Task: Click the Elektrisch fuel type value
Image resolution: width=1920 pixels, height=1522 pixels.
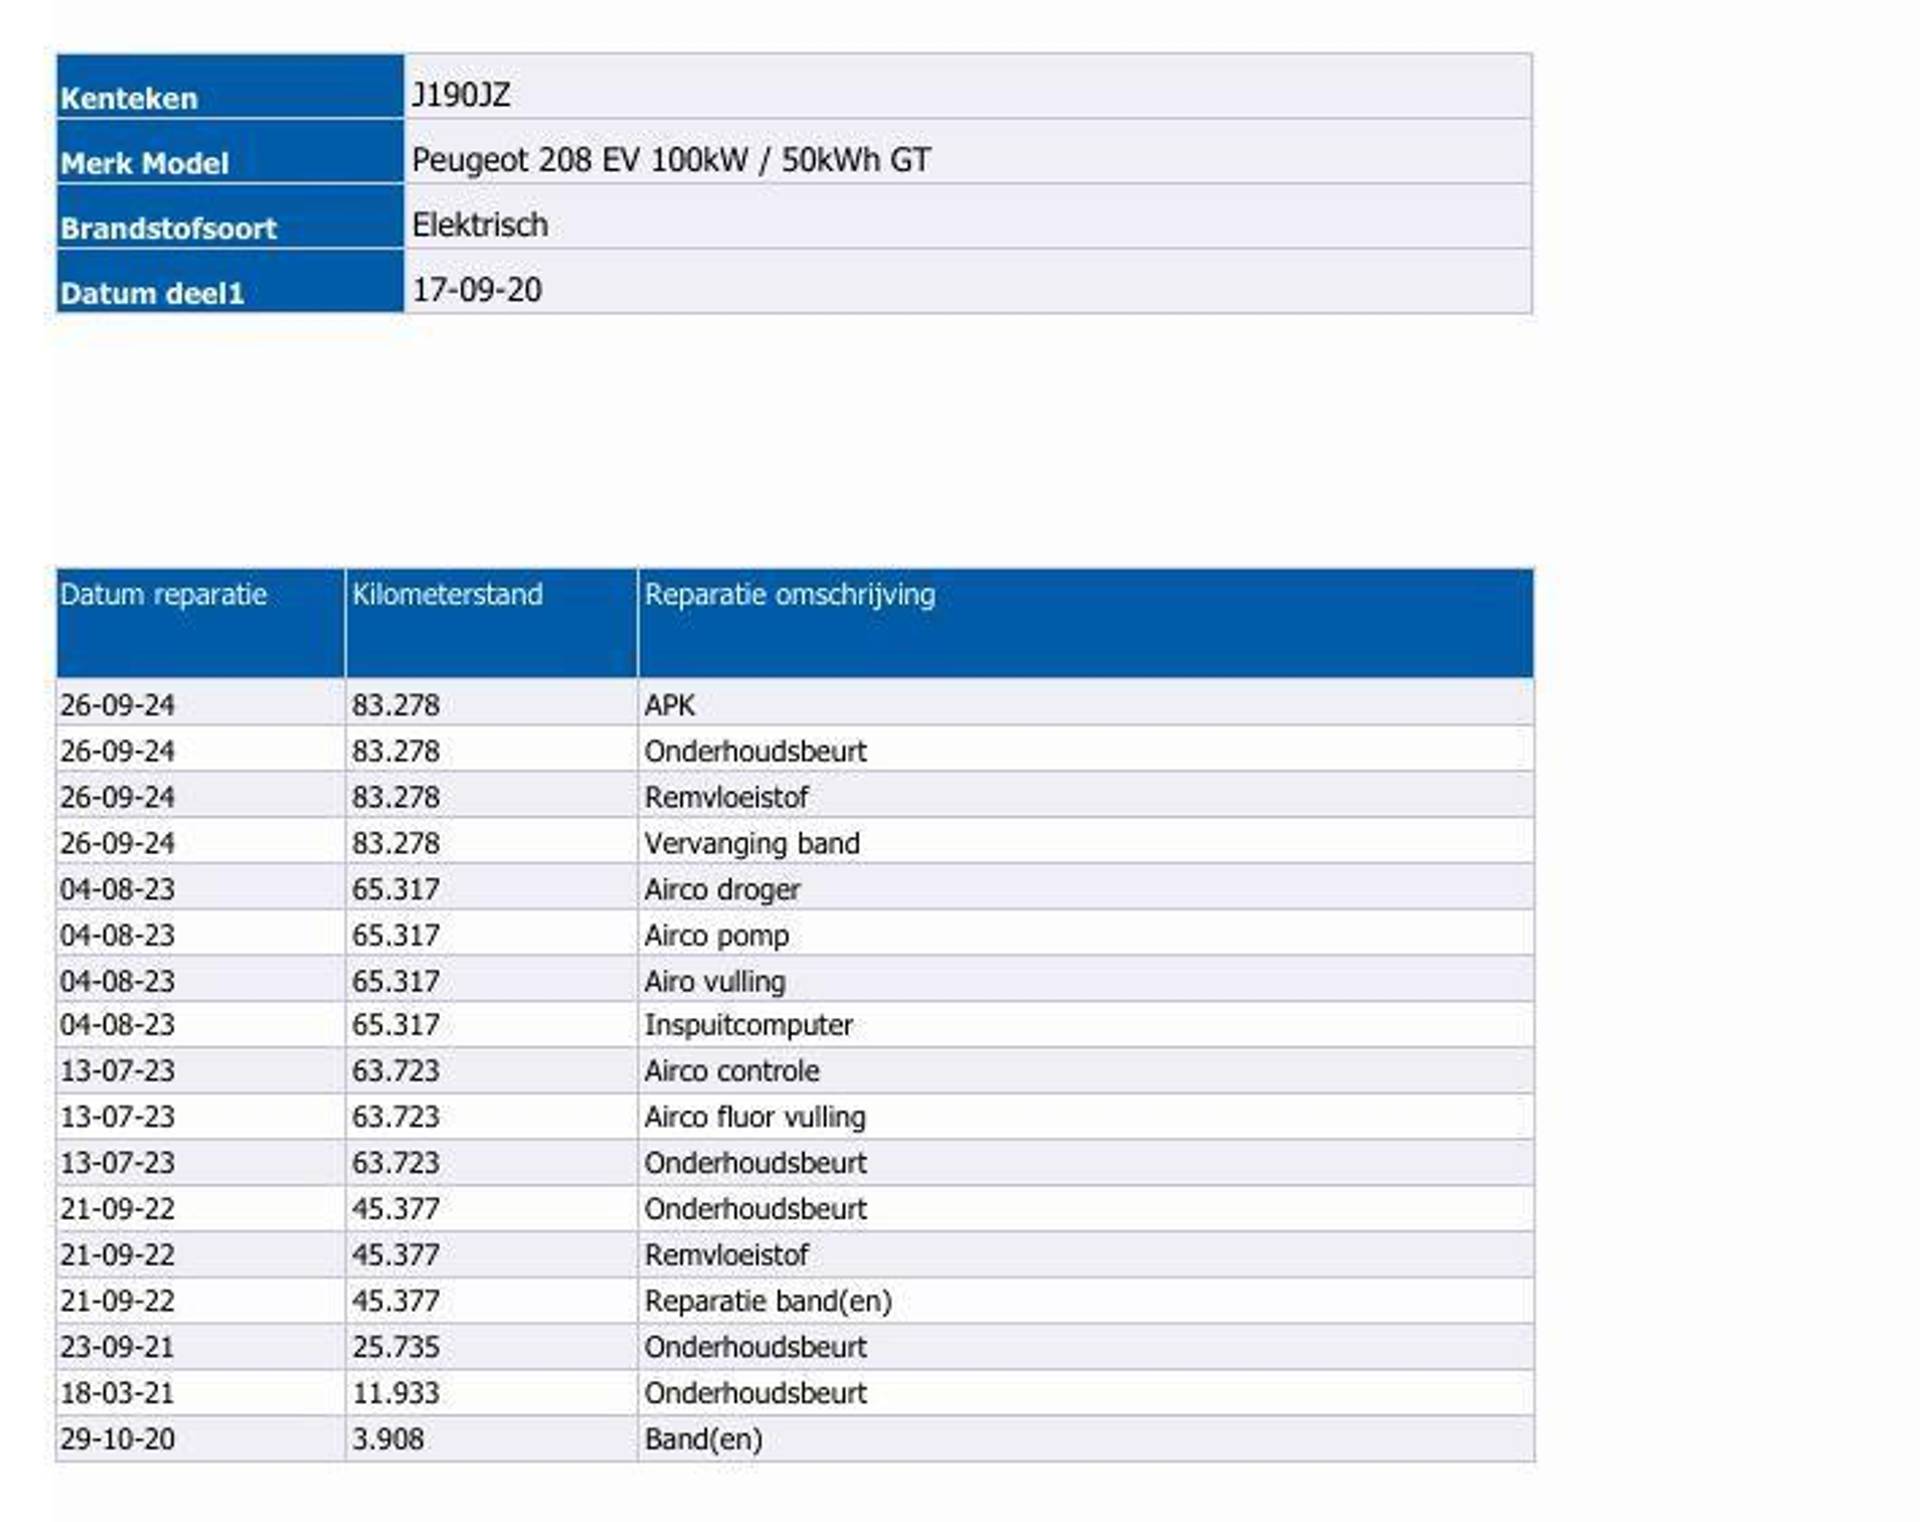Action: (x=480, y=225)
